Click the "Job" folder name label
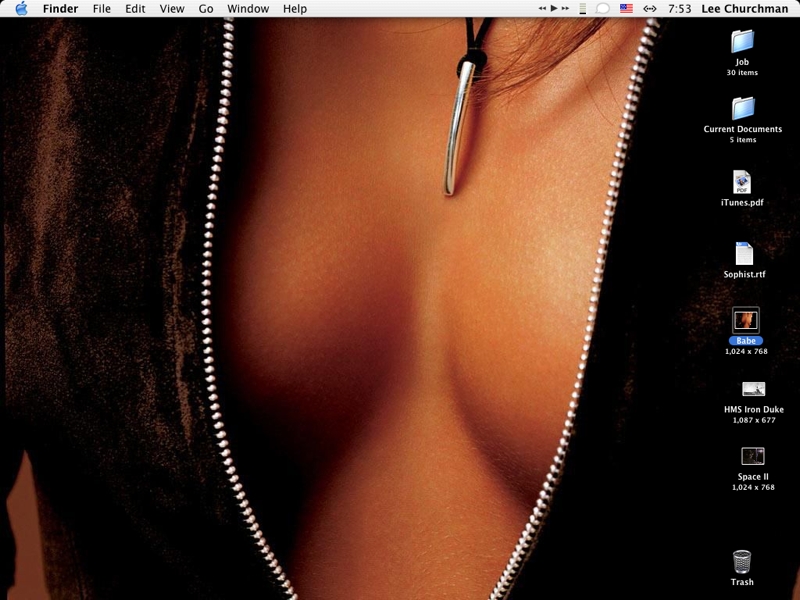 (x=742, y=62)
